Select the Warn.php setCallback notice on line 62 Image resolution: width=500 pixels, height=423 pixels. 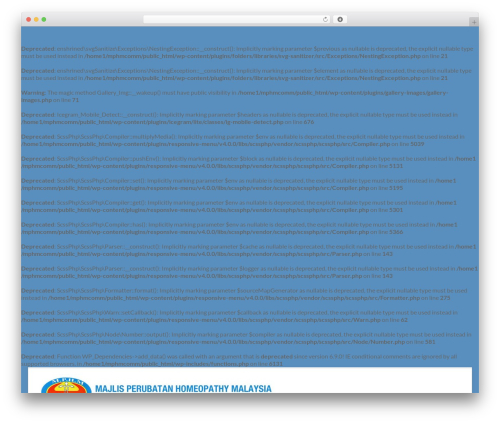click(x=240, y=316)
